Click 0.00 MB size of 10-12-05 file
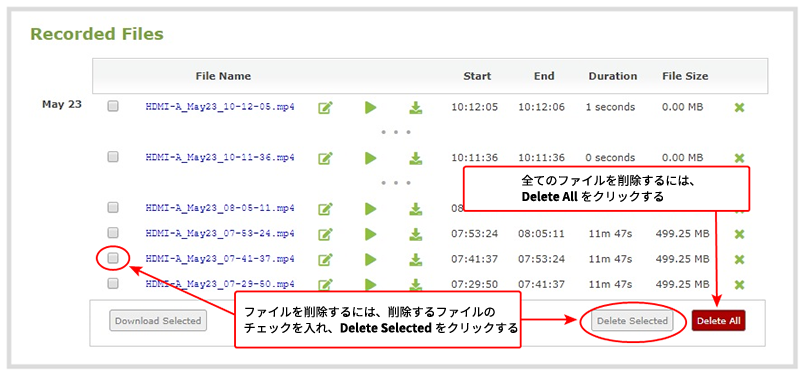The image size is (800, 372). click(683, 107)
